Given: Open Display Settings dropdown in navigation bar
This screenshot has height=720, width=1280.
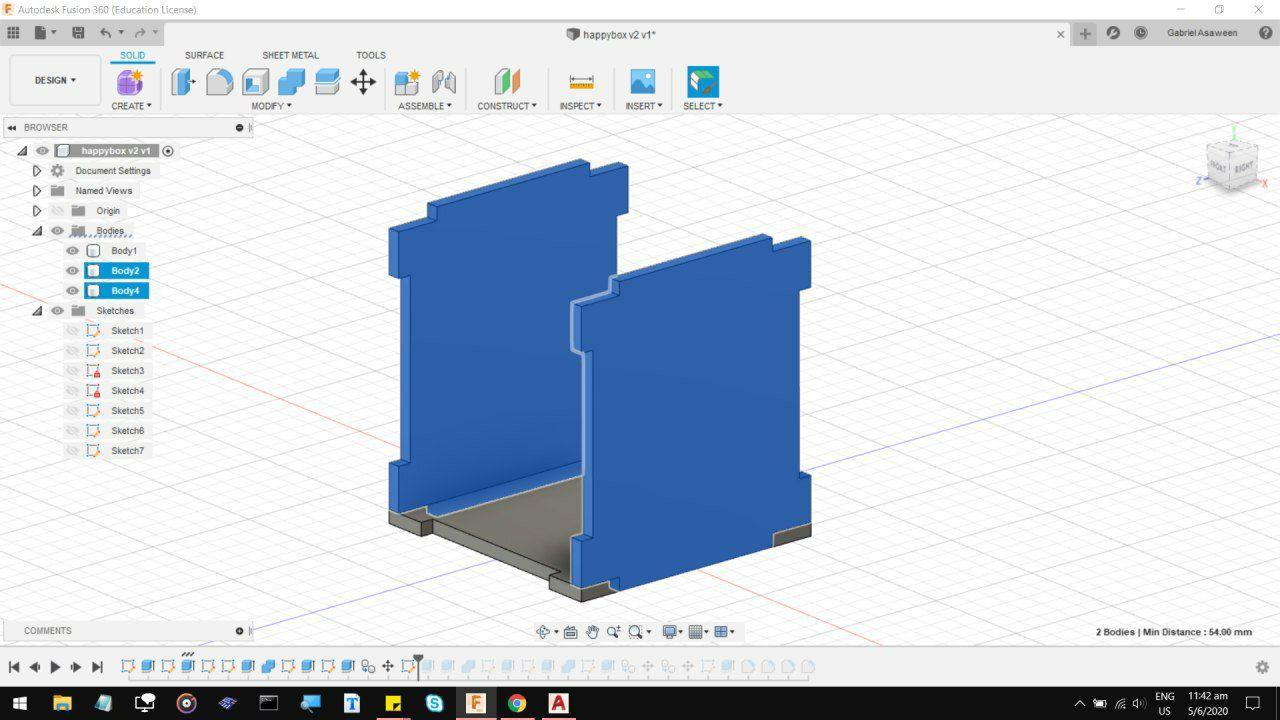Looking at the screenshot, I should 673,632.
